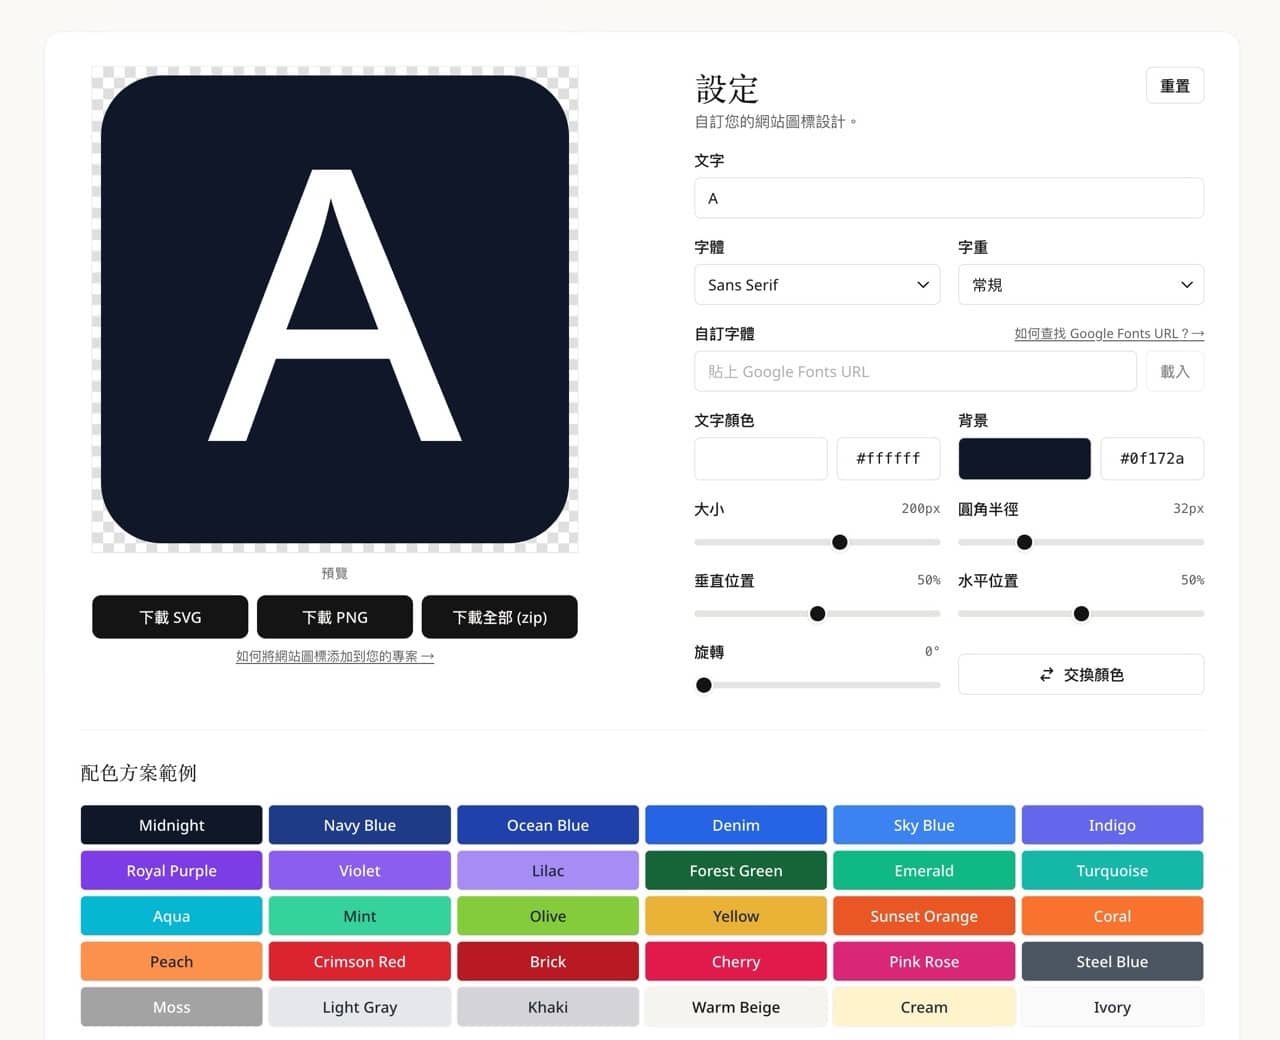Viewport: 1280px width, 1040px height.
Task: Download the favicon as PNG
Action: click(x=335, y=617)
